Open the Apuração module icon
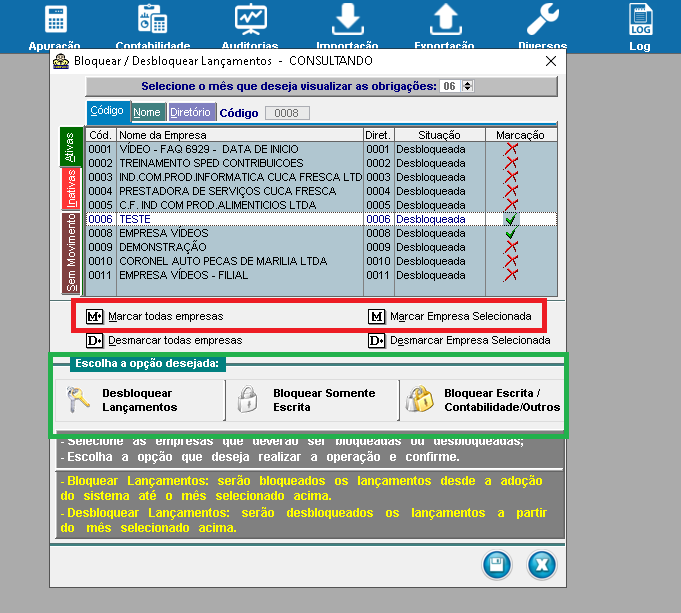Viewport: 681px width, 613px height. coord(56,19)
